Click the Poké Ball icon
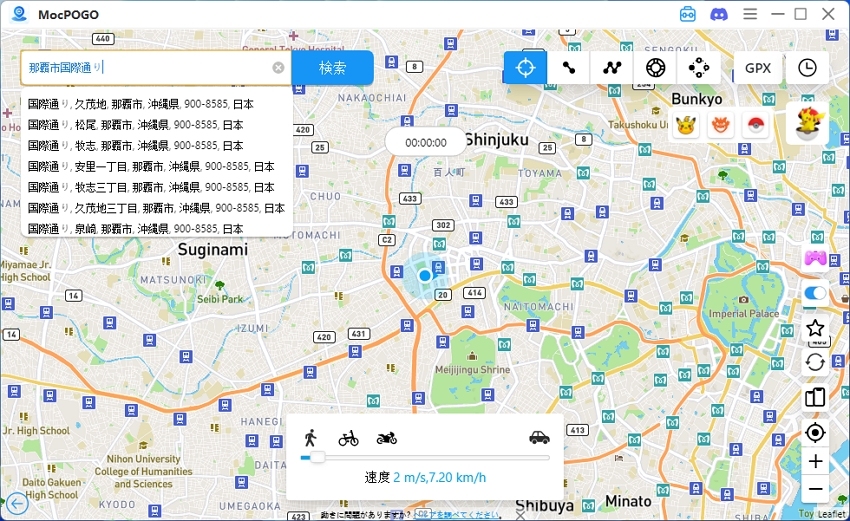Image resolution: width=850 pixels, height=521 pixels. (x=756, y=126)
